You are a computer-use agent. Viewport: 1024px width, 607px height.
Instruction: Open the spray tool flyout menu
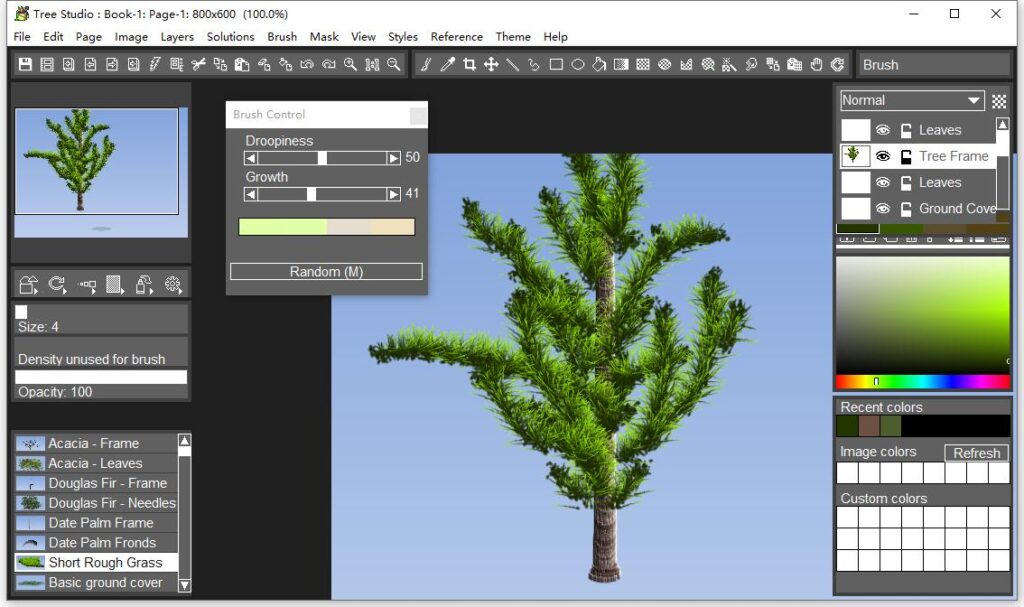[x=730, y=65]
